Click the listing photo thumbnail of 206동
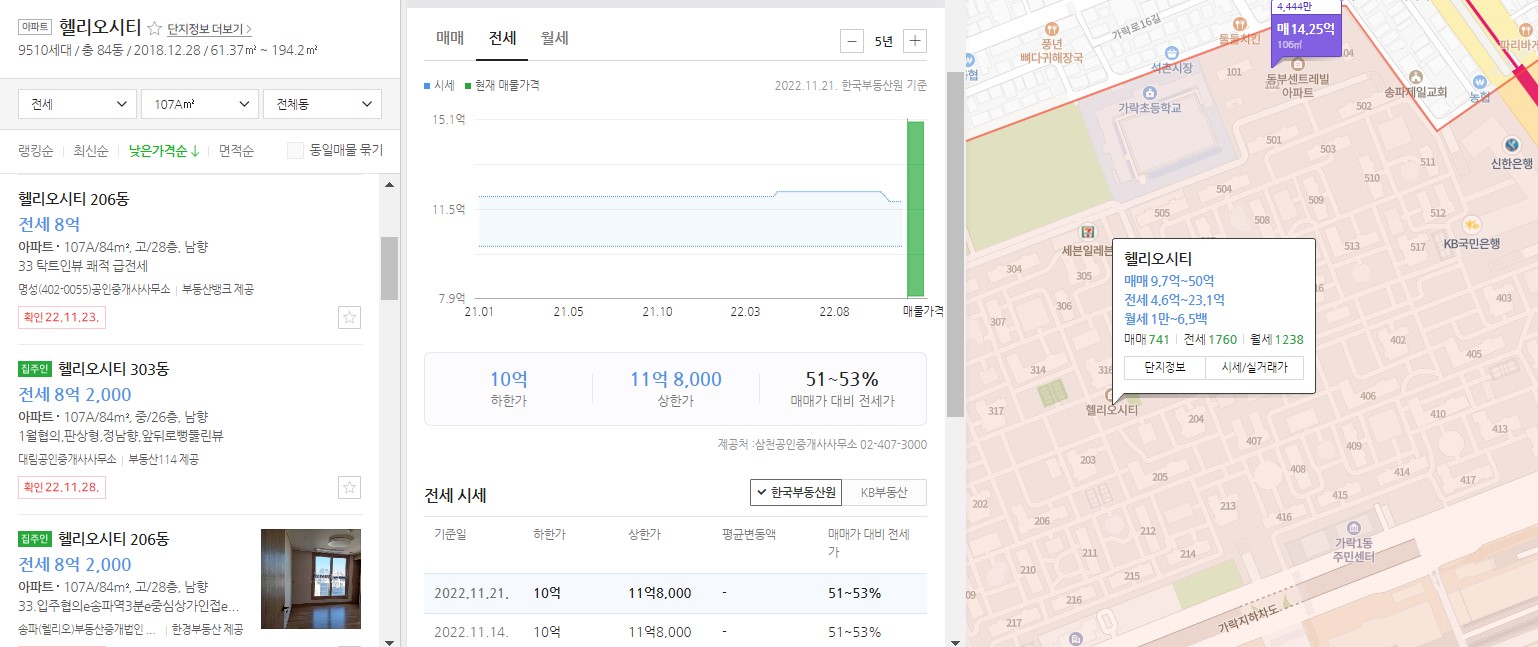 pyautogui.click(x=311, y=579)
